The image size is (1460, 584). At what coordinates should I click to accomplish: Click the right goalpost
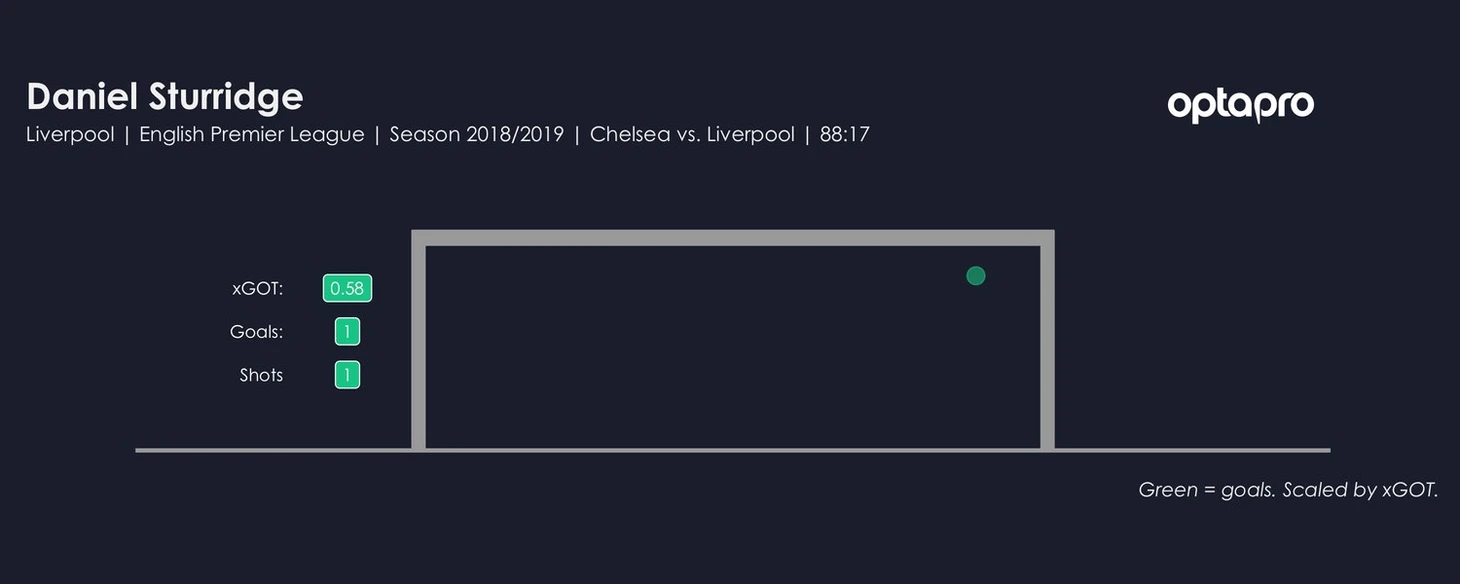[x=1047, y=340]
